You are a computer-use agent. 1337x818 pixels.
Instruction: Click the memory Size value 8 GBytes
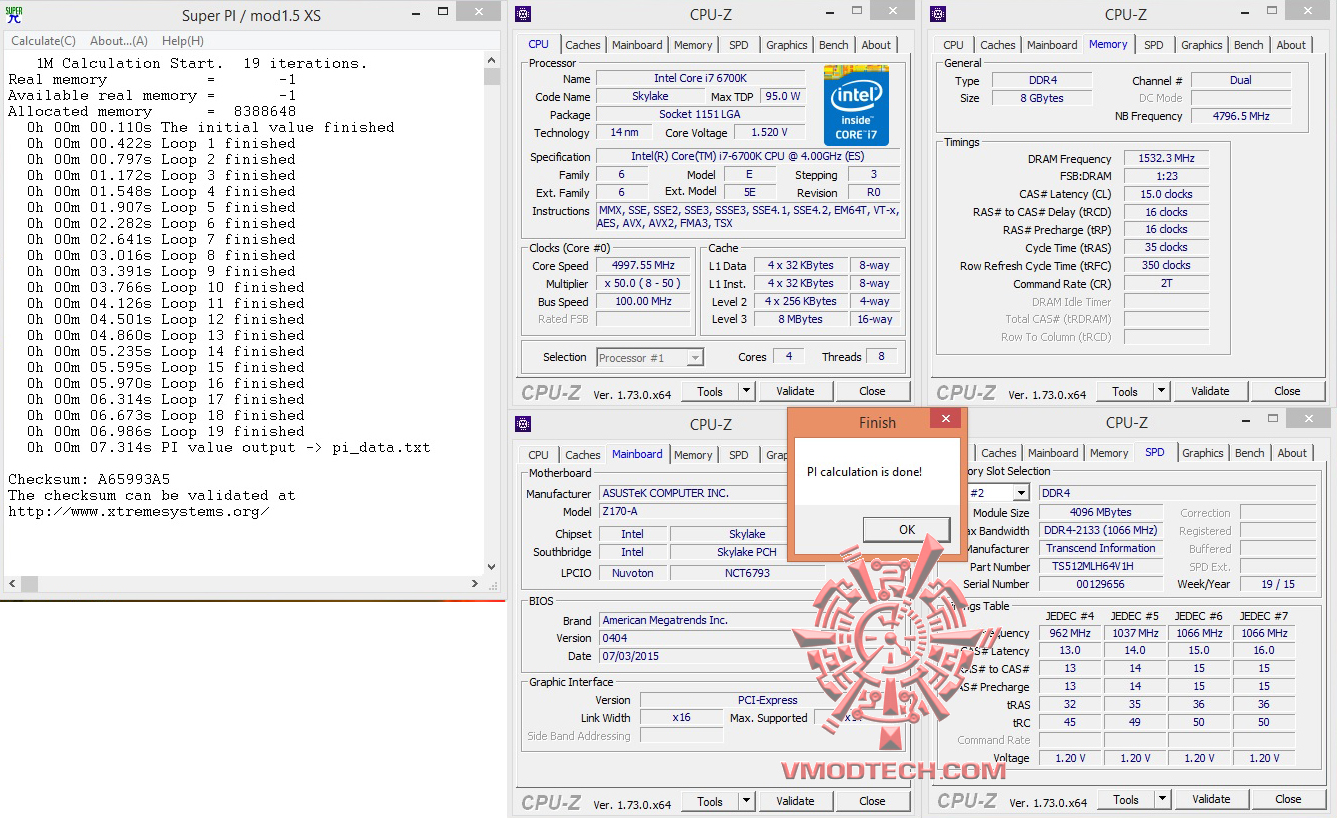(1041, 98)
